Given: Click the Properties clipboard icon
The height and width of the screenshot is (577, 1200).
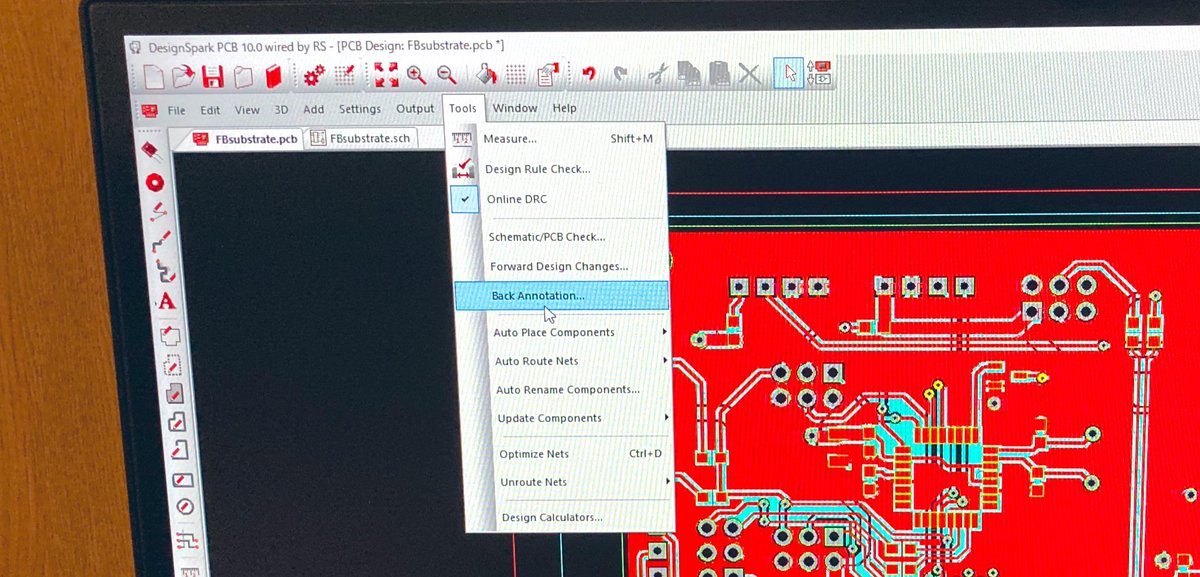Looking at the screenshot, I should click(546, 75).
